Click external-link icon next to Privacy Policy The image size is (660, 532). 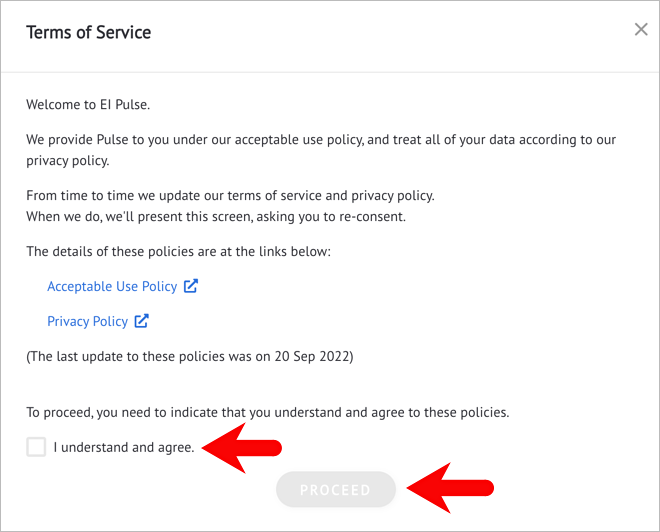coord(141,321)
